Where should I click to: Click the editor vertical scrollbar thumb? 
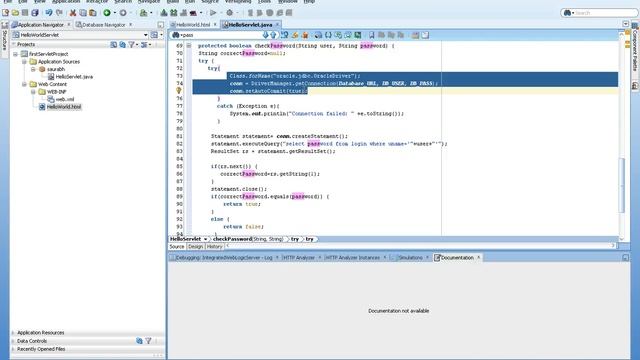tap(622, 186)
